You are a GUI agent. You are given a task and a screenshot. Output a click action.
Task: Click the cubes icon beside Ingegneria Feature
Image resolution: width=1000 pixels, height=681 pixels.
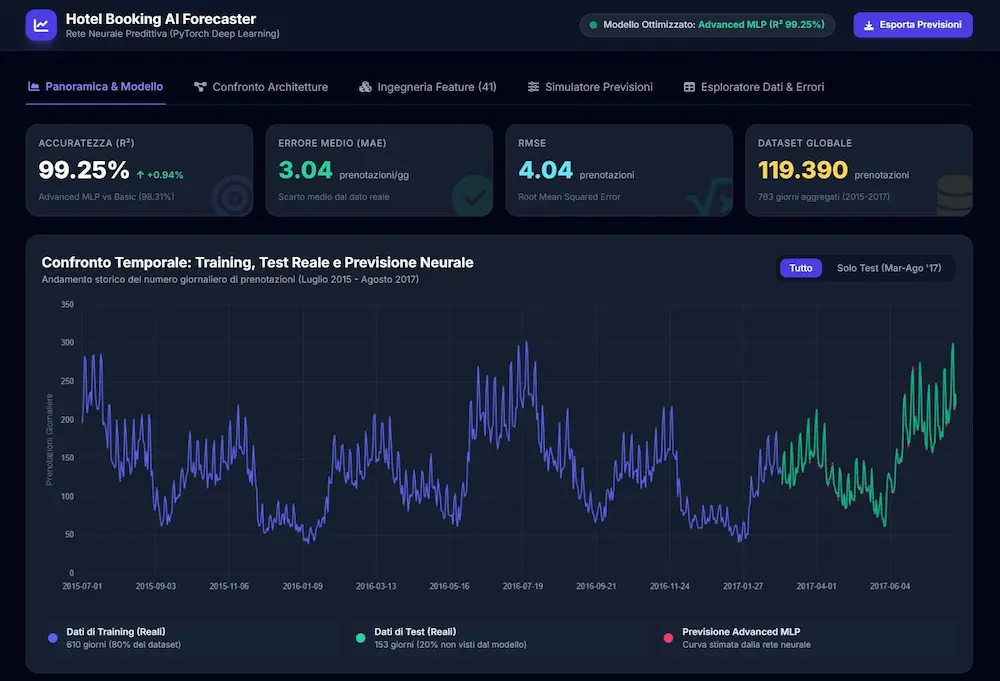point(365,87)
